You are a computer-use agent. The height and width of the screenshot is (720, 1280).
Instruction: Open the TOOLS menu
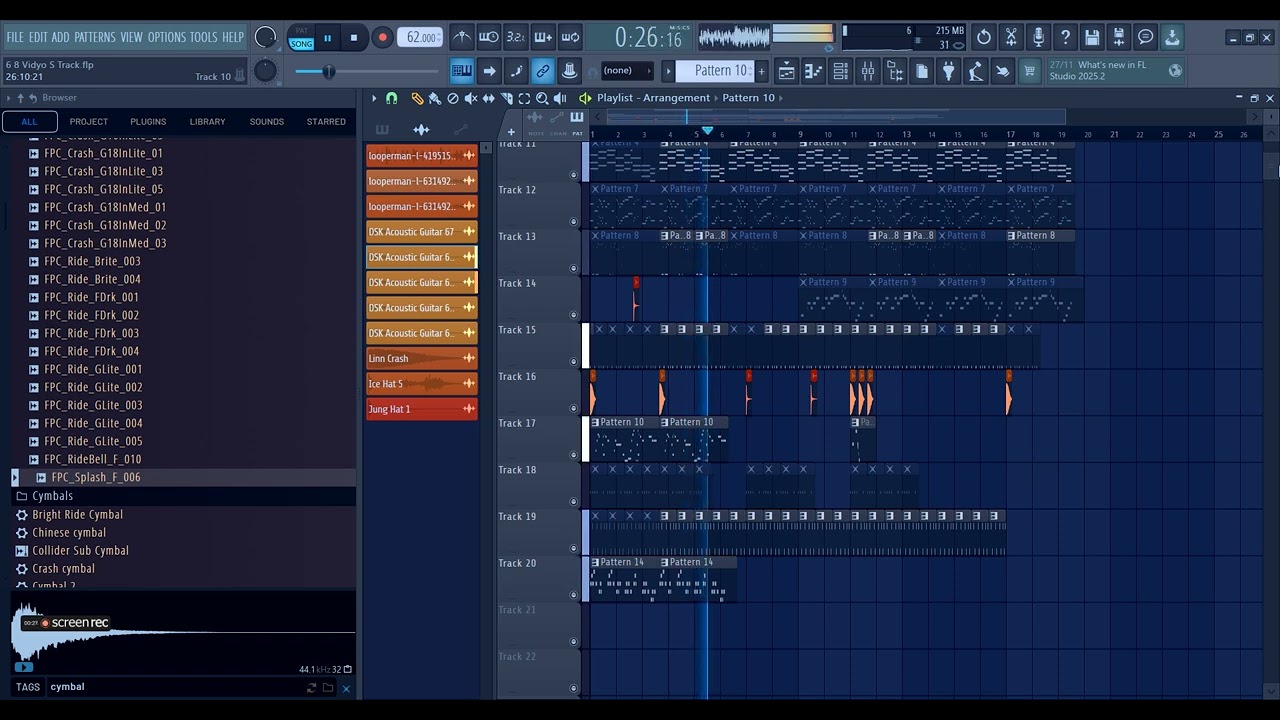point(203,37)
